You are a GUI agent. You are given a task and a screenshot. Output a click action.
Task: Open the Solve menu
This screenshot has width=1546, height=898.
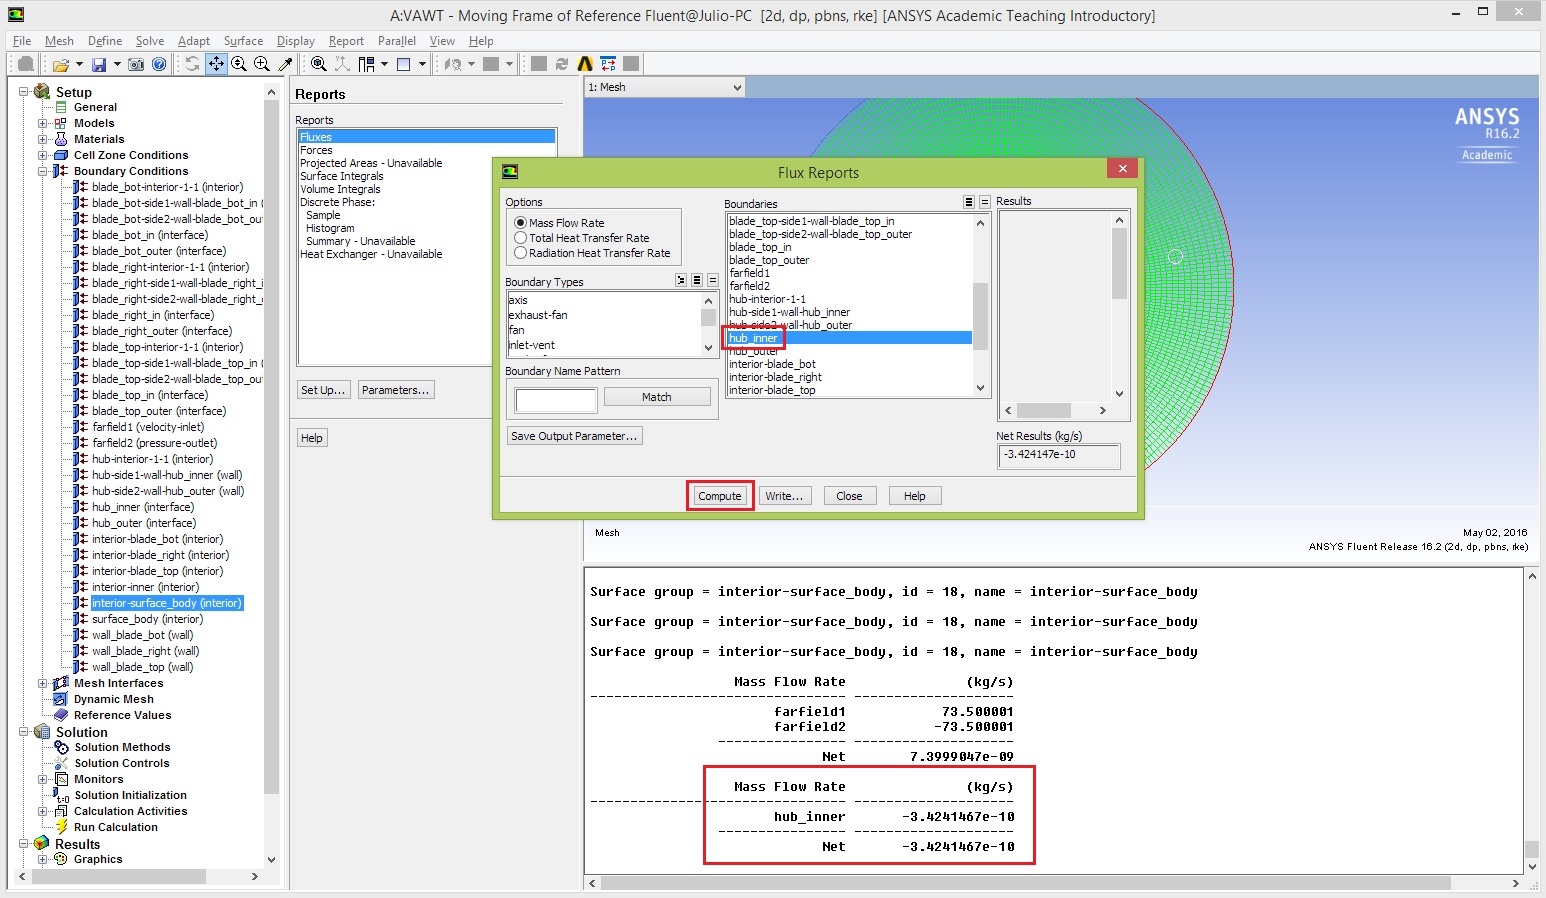(150, 41)
